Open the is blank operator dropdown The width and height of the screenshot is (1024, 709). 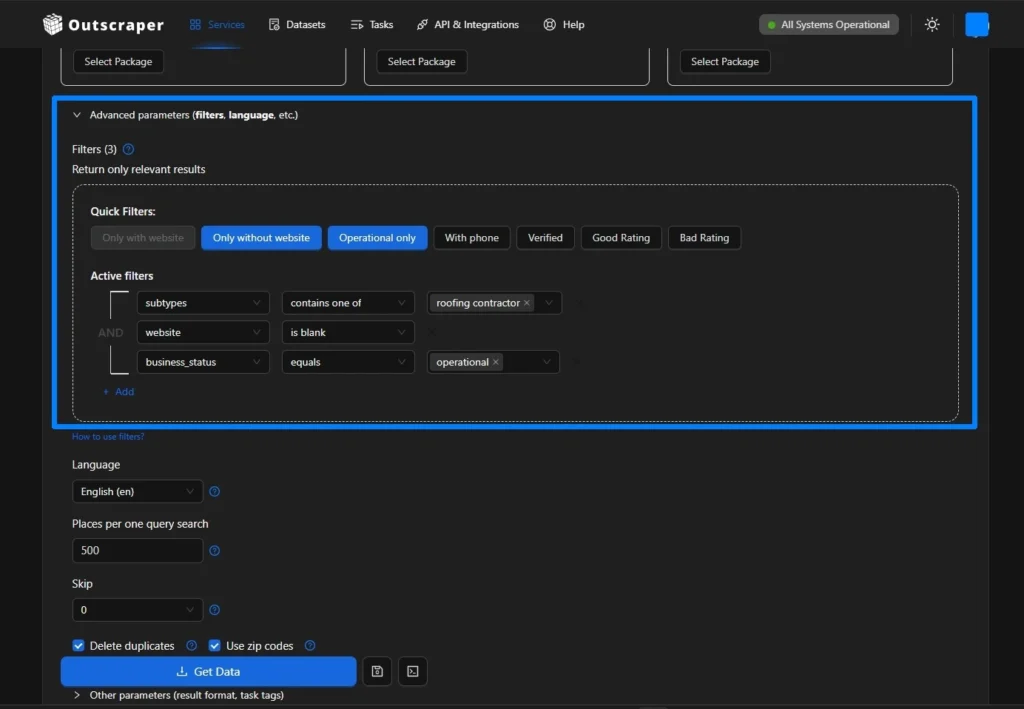click(348, 332)
